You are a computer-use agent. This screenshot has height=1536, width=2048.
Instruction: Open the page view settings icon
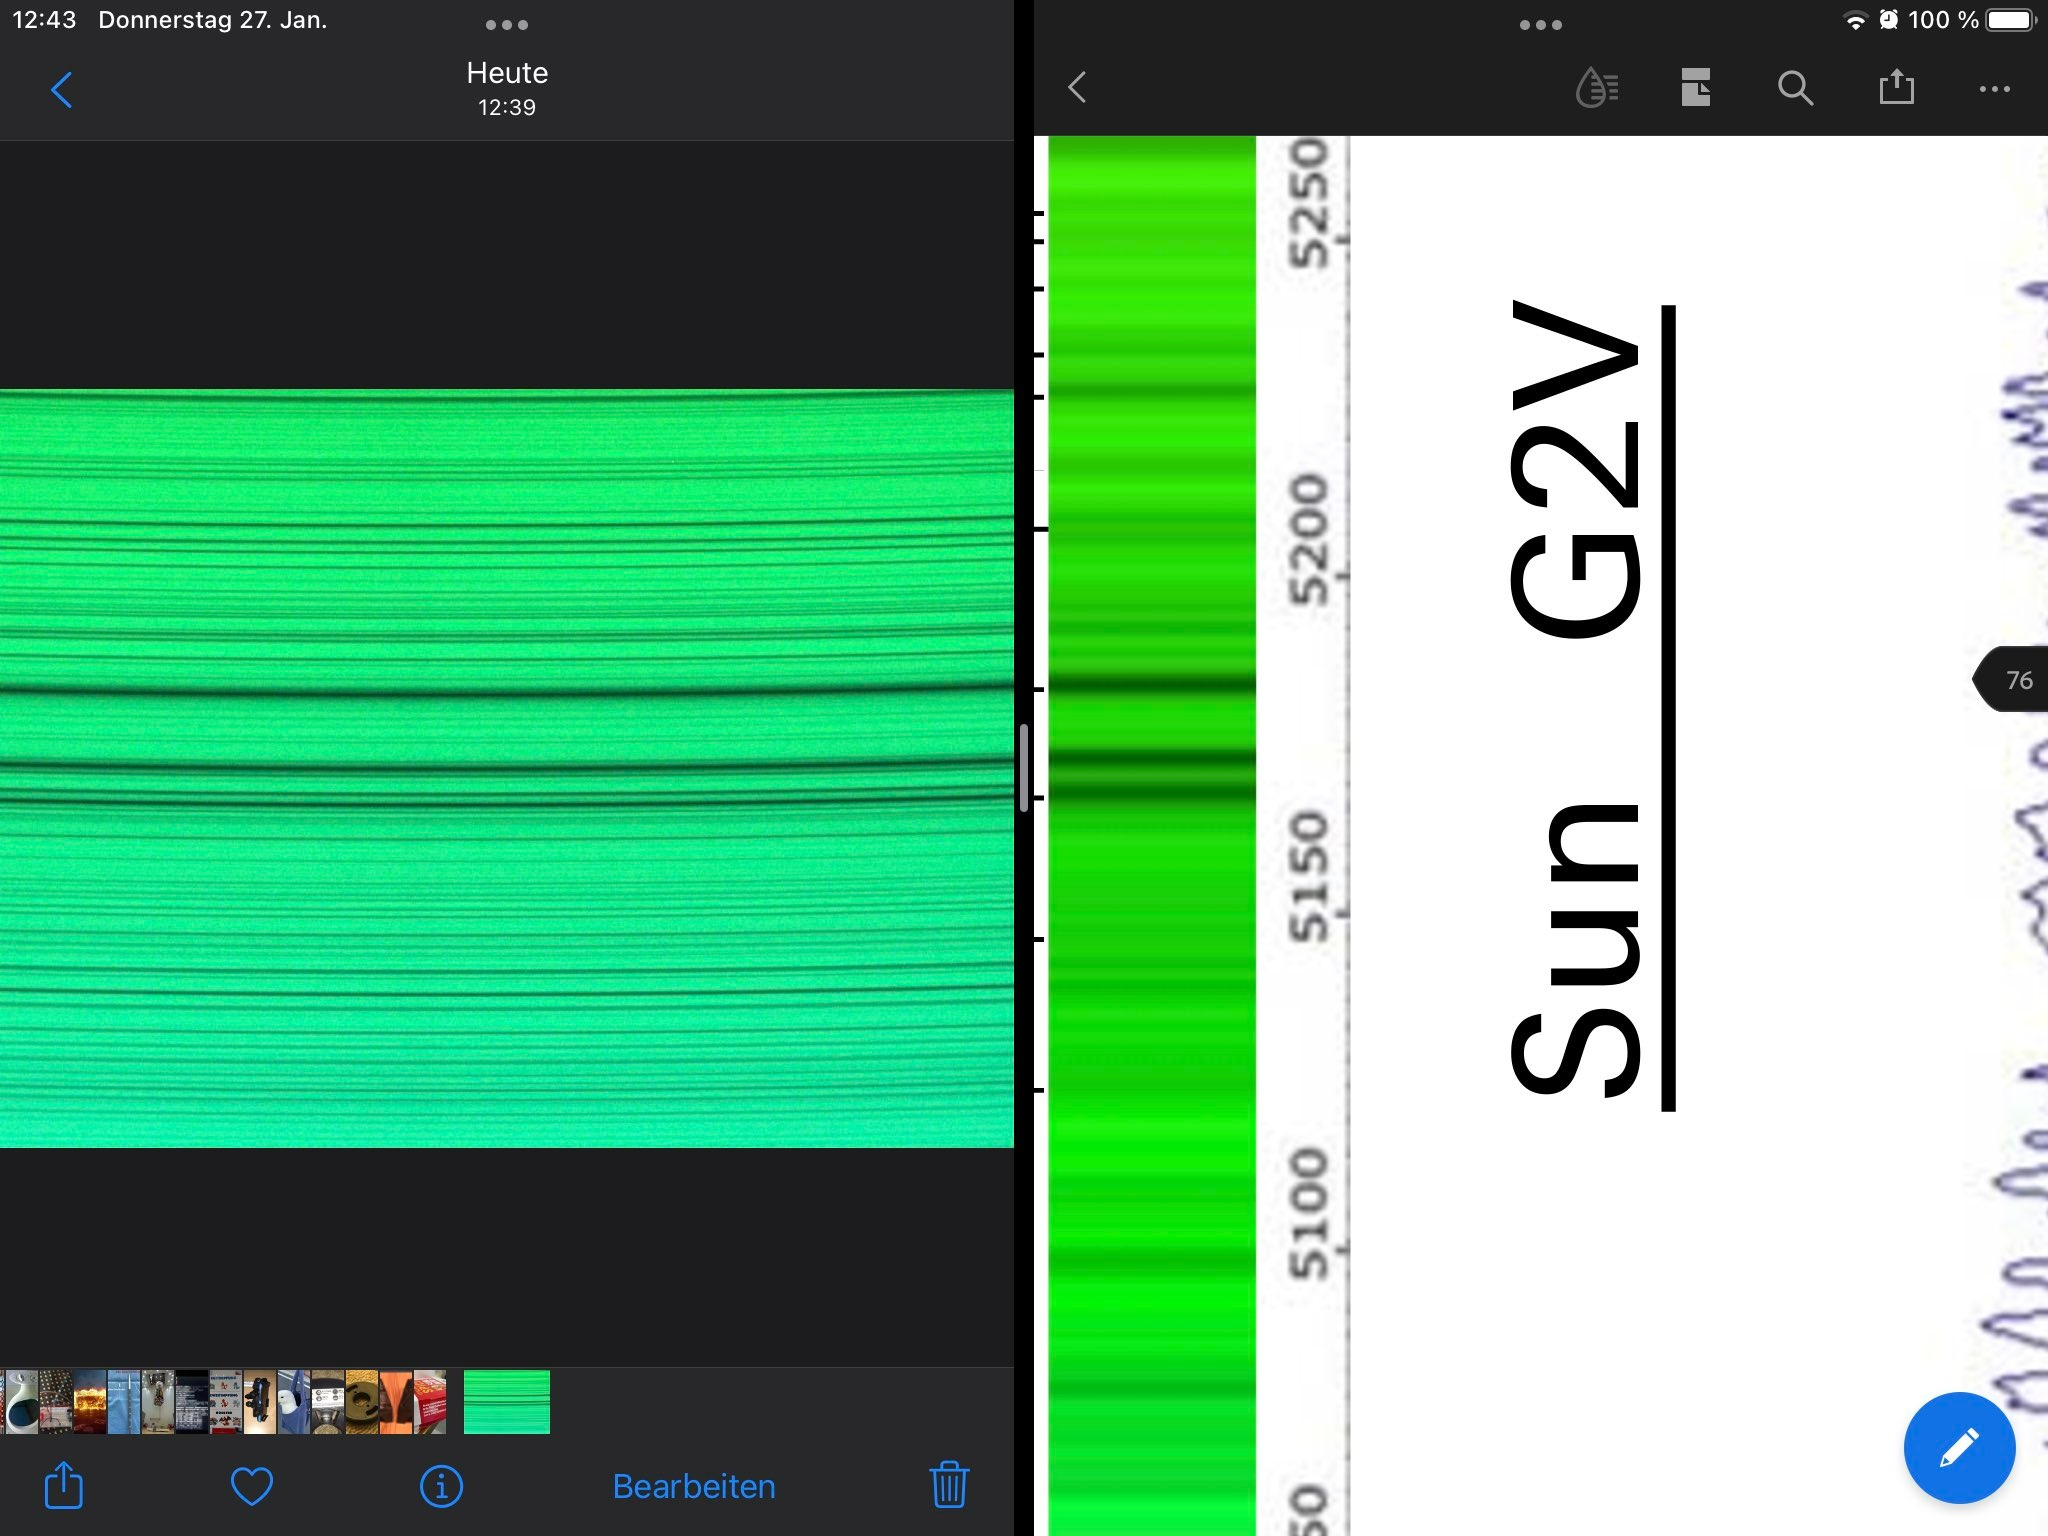pos(1696,88)
